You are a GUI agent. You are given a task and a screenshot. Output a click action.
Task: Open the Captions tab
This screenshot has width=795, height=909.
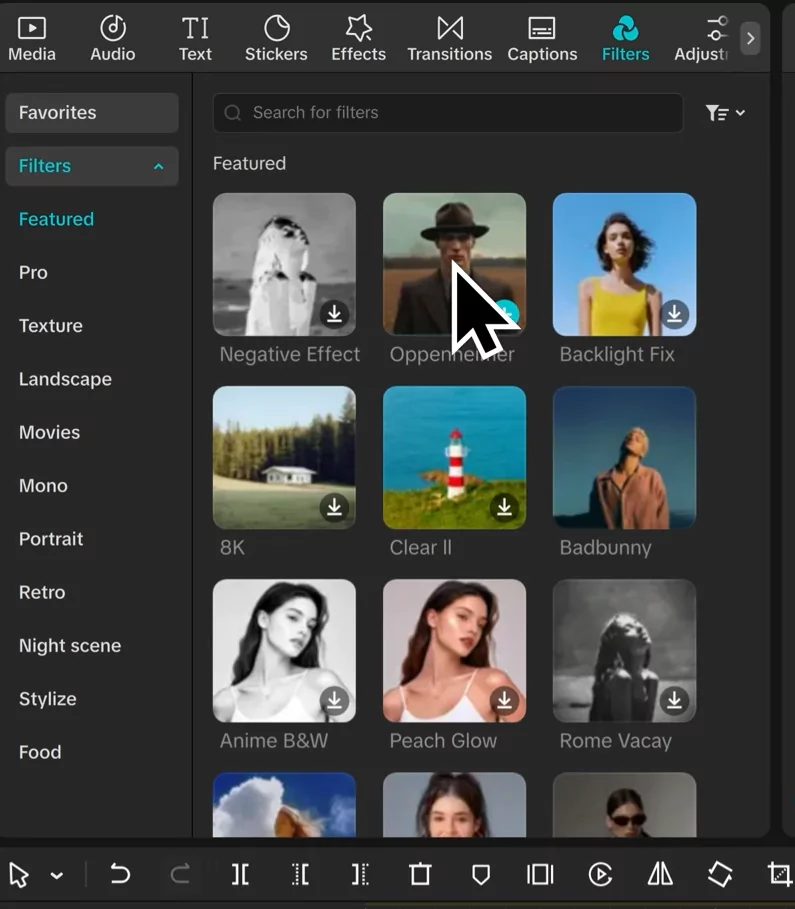point(542,39)
